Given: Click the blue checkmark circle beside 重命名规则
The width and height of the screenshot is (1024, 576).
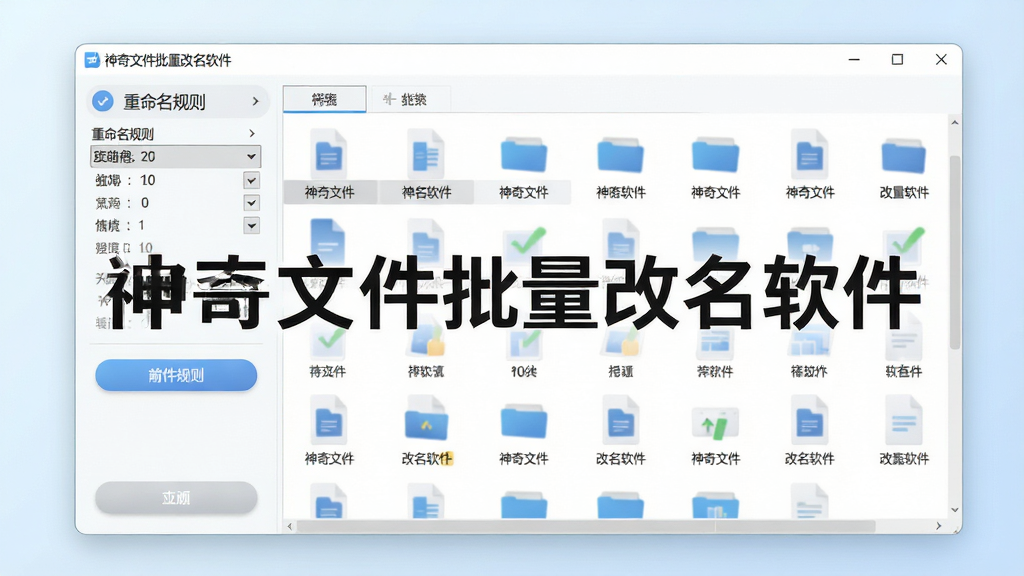Looking at the screenshot, I should tap(103, 101).
